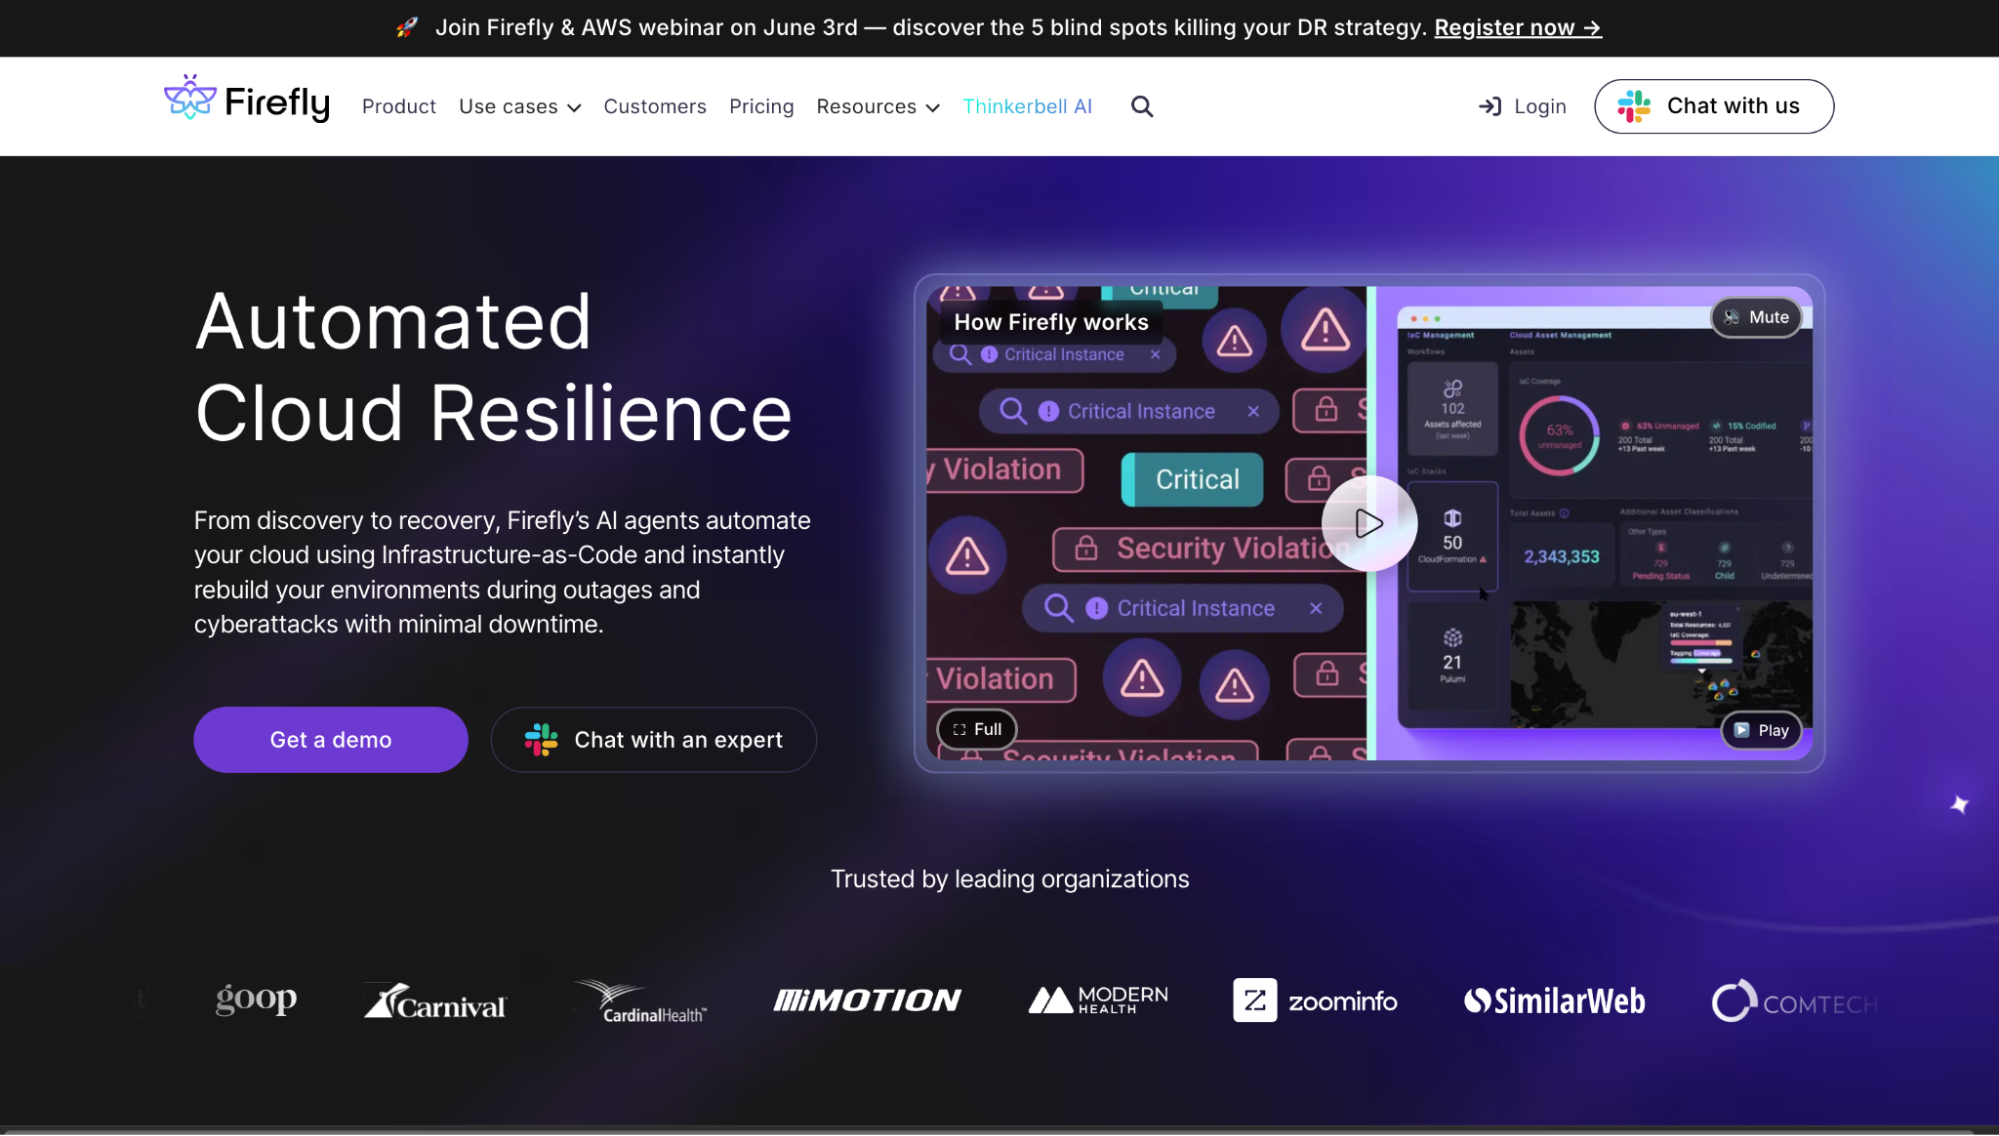The height and width of the screenshot is (1136, 1999).
Task: Click the zoominfo logo
Action: (1314, 1000)
